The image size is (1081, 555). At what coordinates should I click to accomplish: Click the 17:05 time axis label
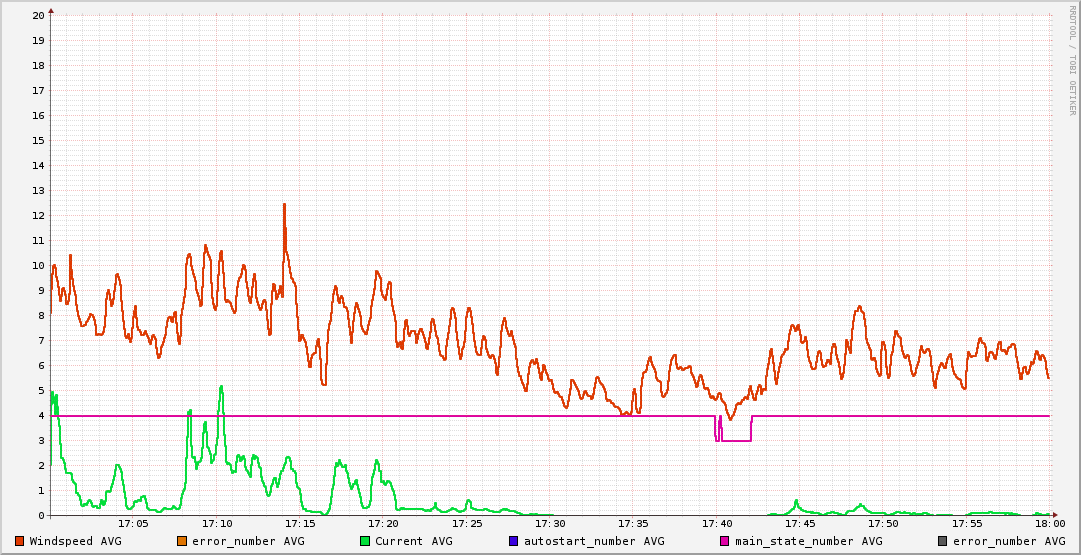click(x=133, y=523)
